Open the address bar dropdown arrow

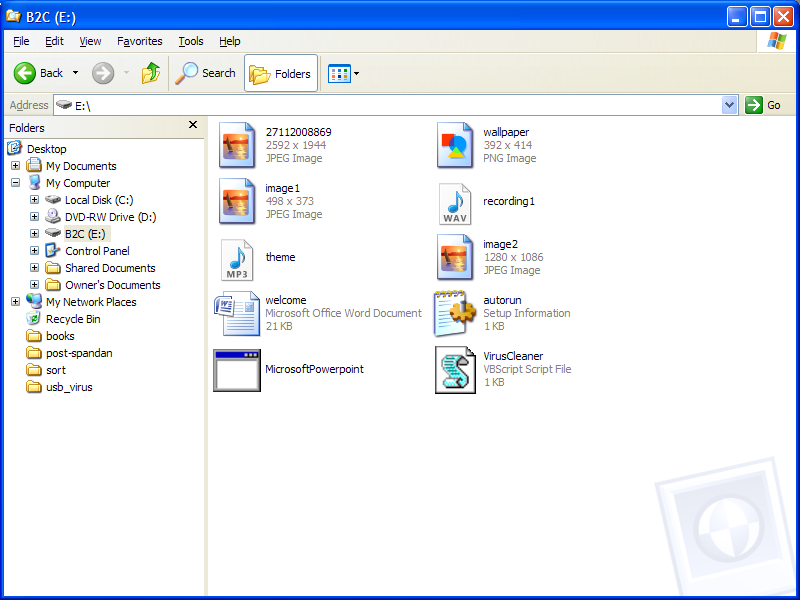729,105
